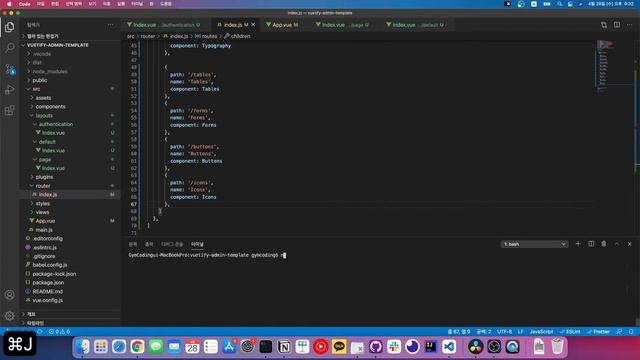Open Slack from the dock
The image size is (640, 360).
tap(394, 347)
